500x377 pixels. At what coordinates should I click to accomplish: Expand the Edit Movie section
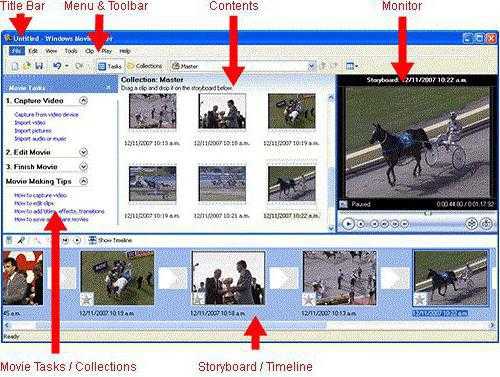click(x=83, y=152)
